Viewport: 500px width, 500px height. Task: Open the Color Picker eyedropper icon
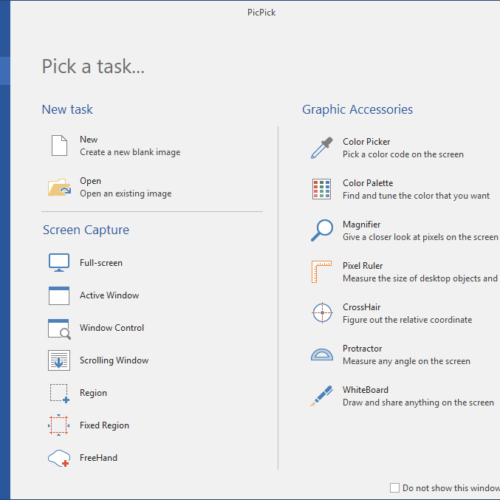[x=322, y=148]
